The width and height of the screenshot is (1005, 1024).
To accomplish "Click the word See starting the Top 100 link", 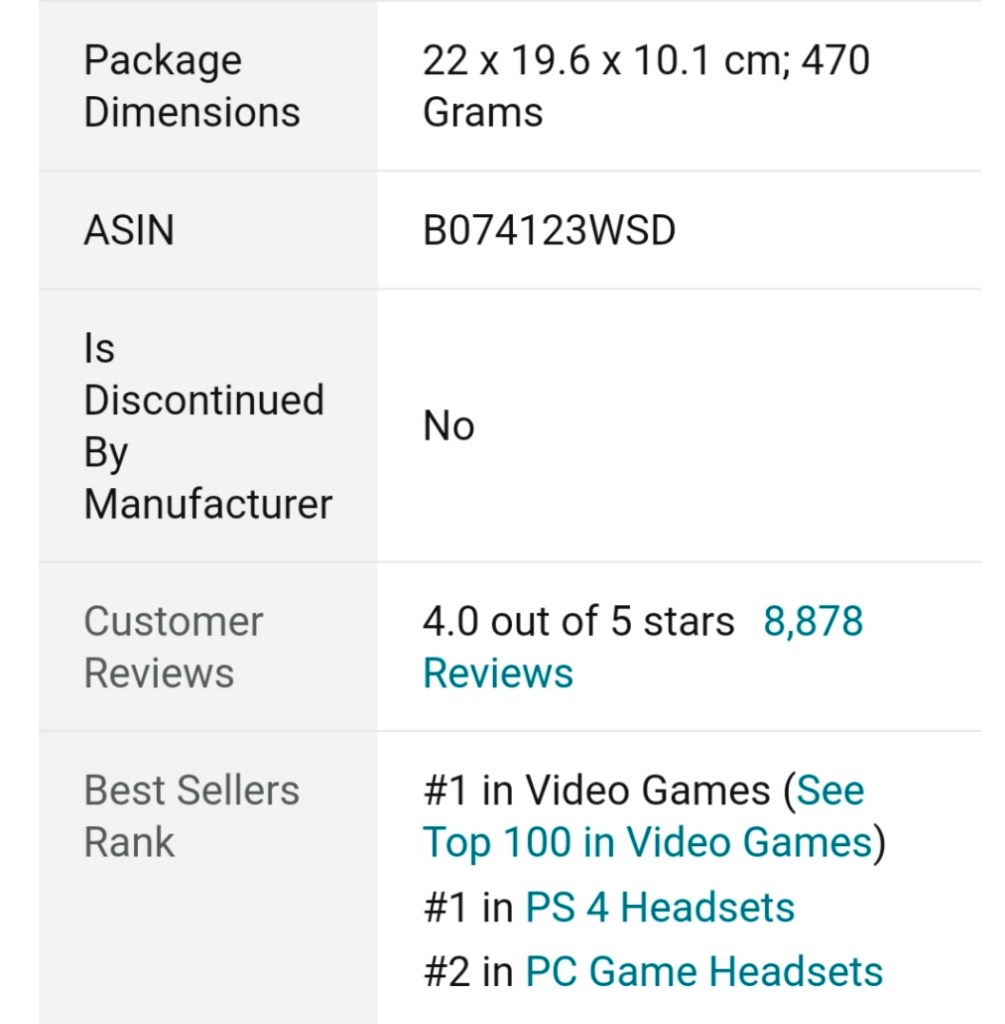I will pyautogui.click(x=830, y=791).
